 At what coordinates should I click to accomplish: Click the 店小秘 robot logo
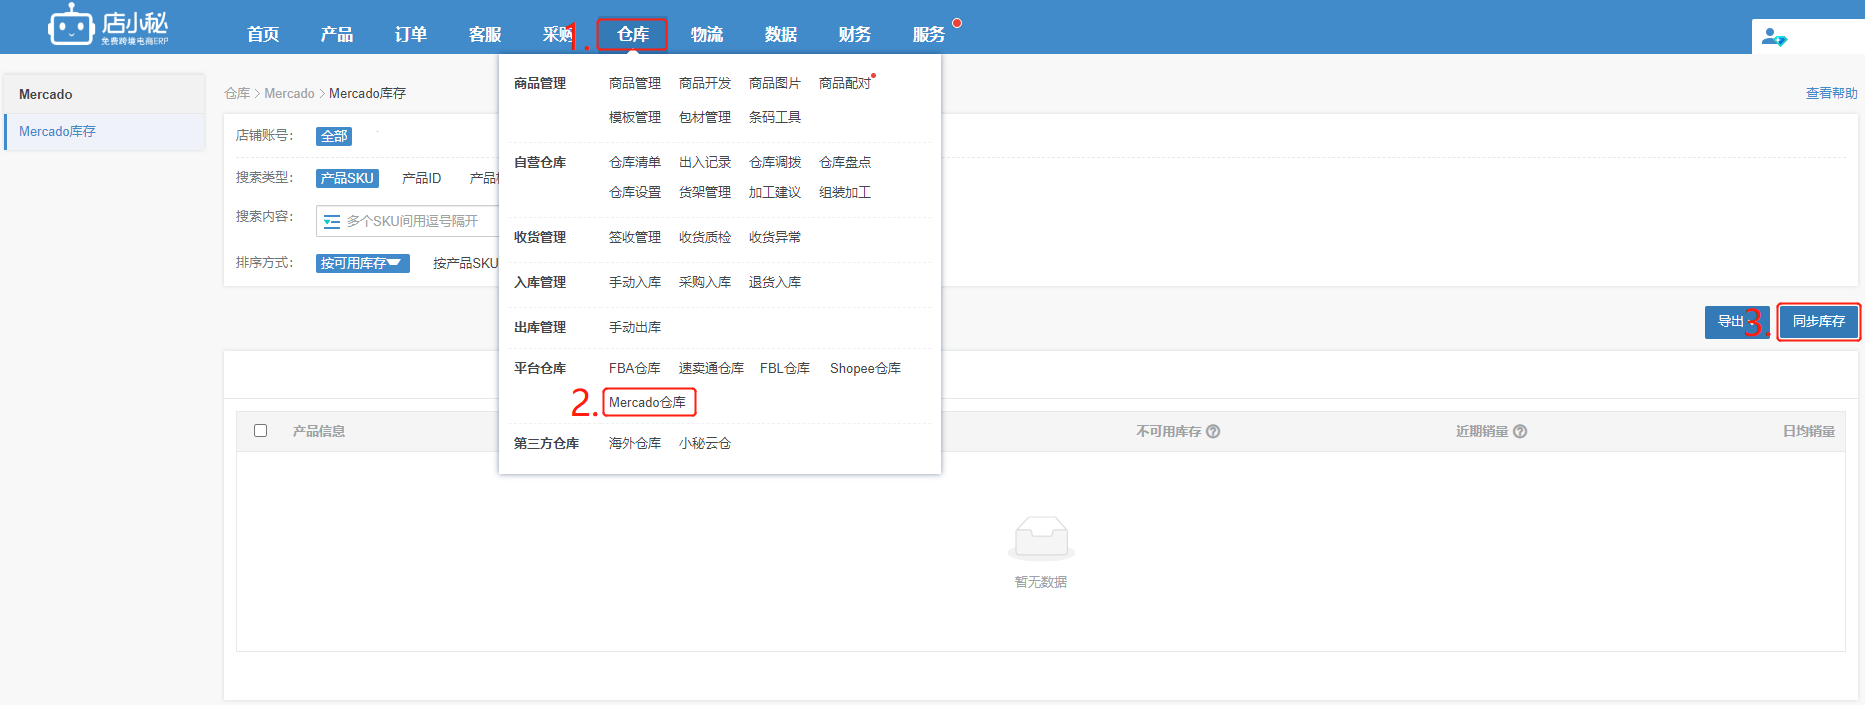pyautogui.click(x=108, y=26)
